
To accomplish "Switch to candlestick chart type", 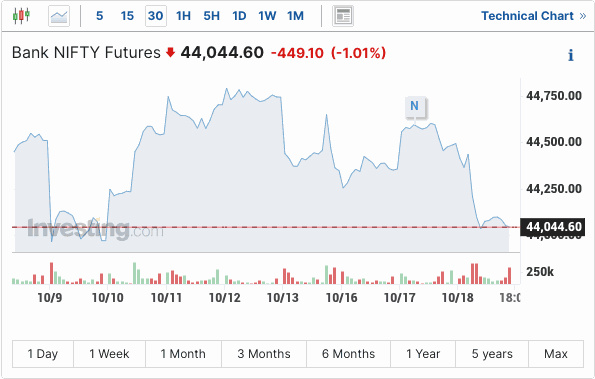I will 21,16.
